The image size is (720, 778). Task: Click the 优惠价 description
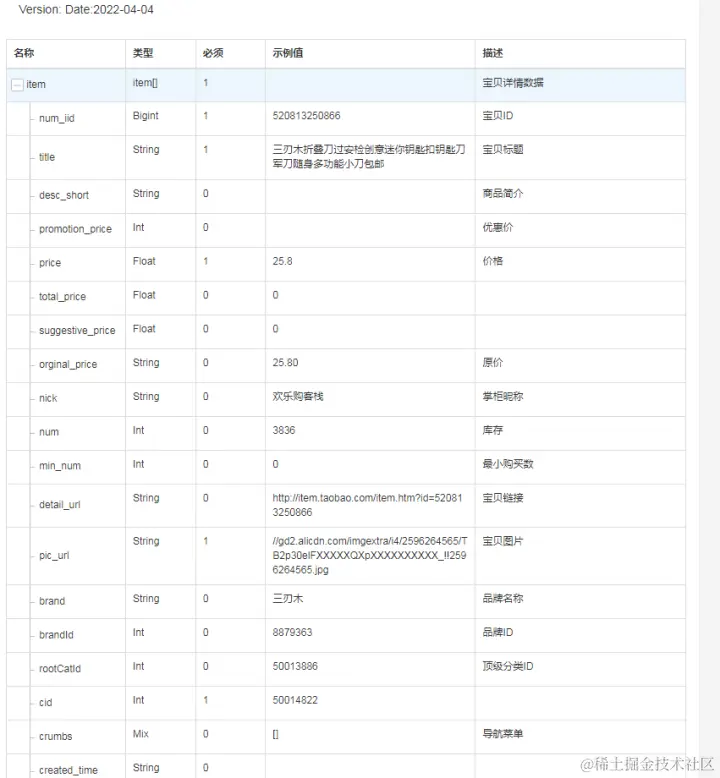[498, 227]
